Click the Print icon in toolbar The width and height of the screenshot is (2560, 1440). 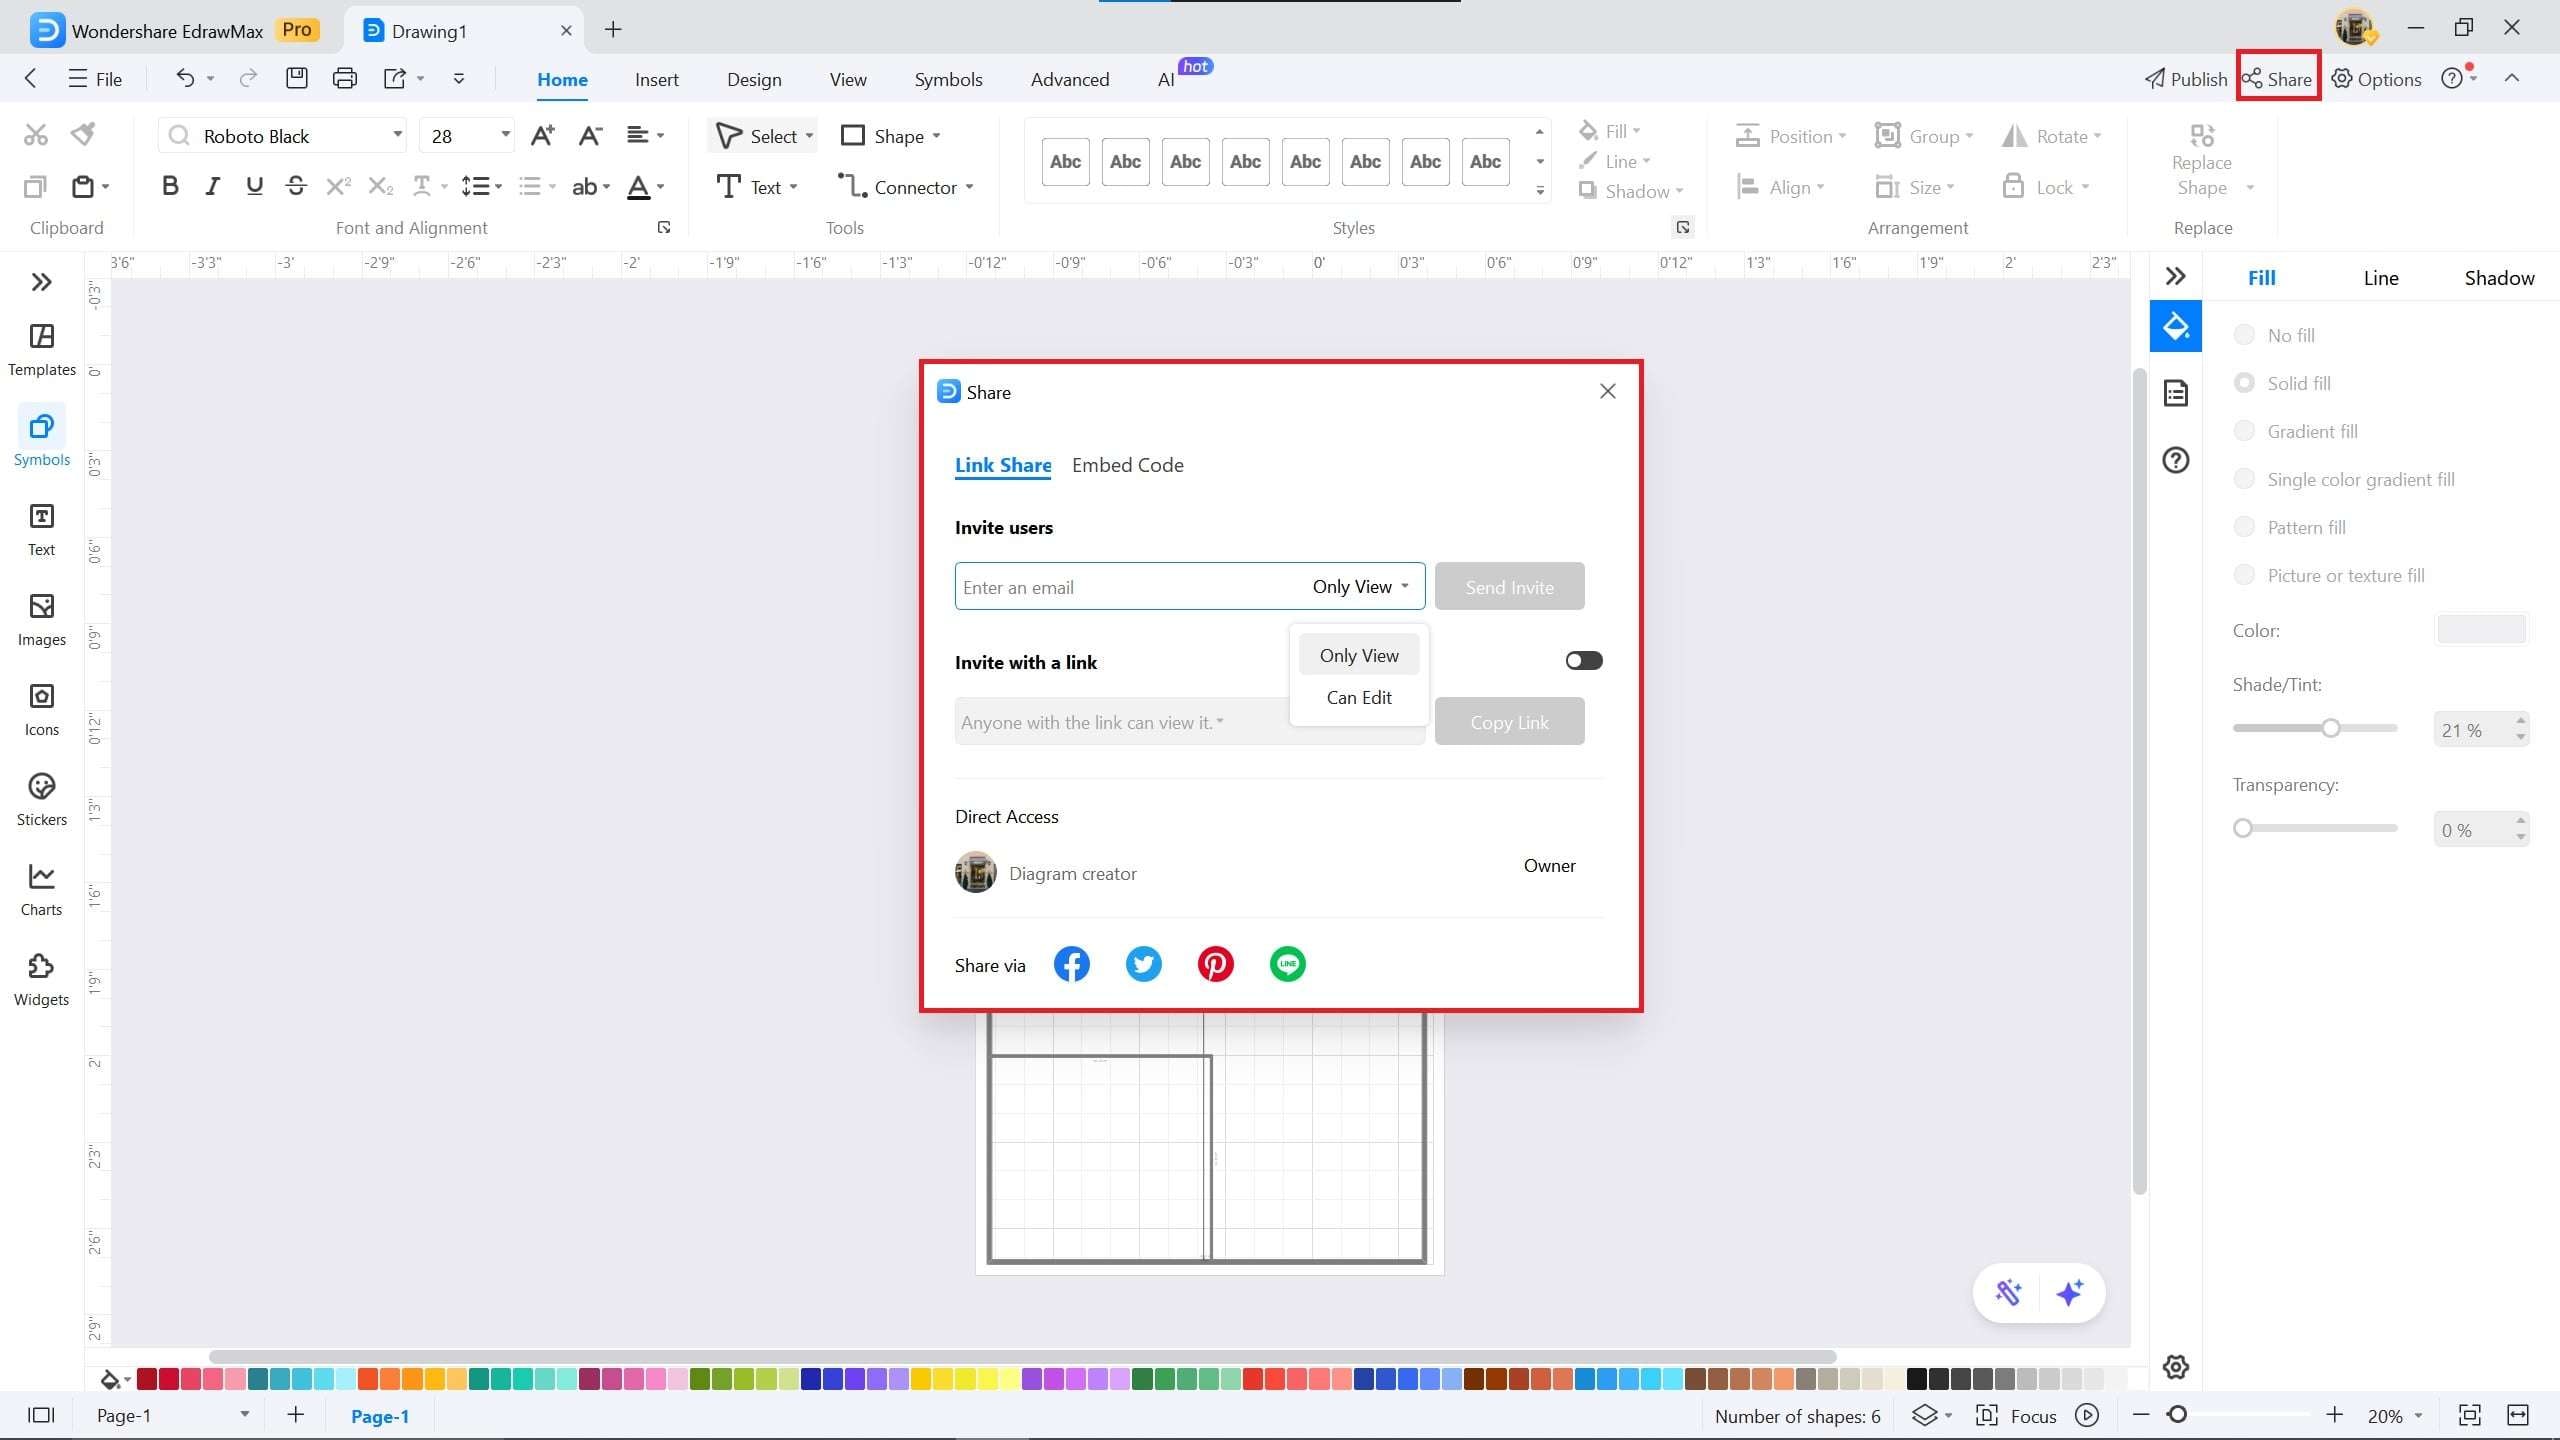[344, 79]
